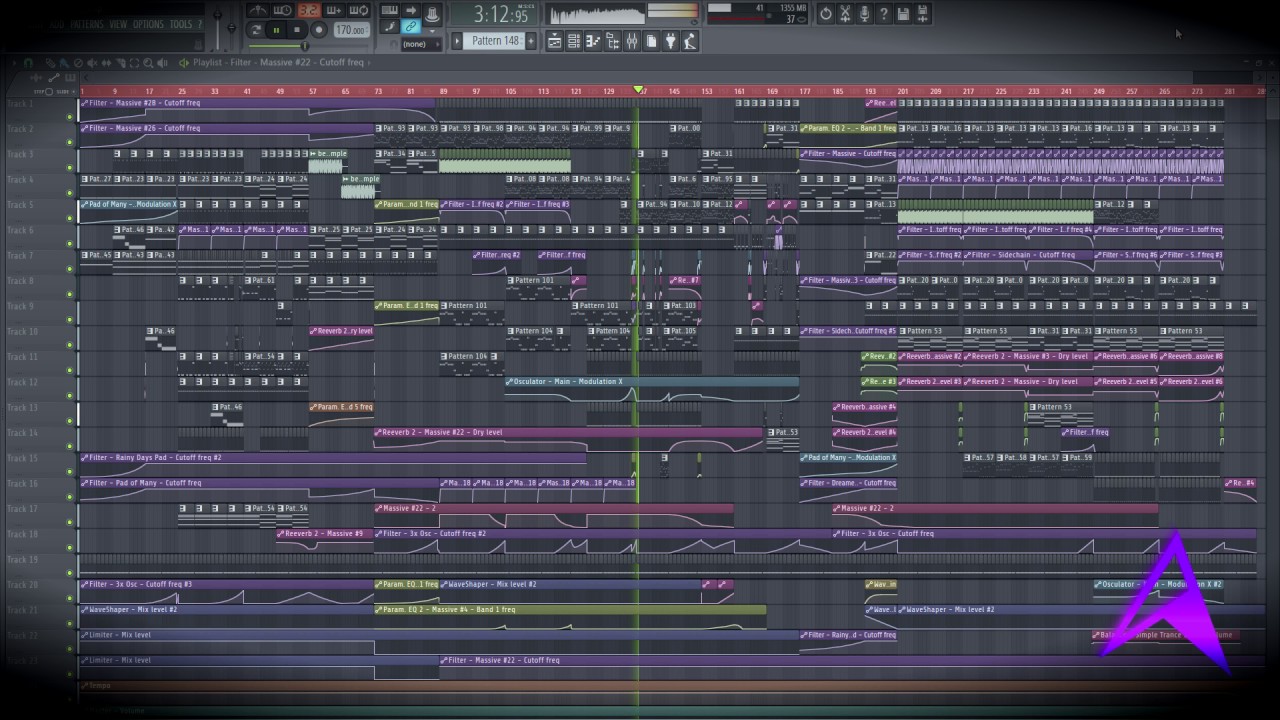Mute Track 2 with green light
1280x720 pixels.
click(x=70, y=142)
